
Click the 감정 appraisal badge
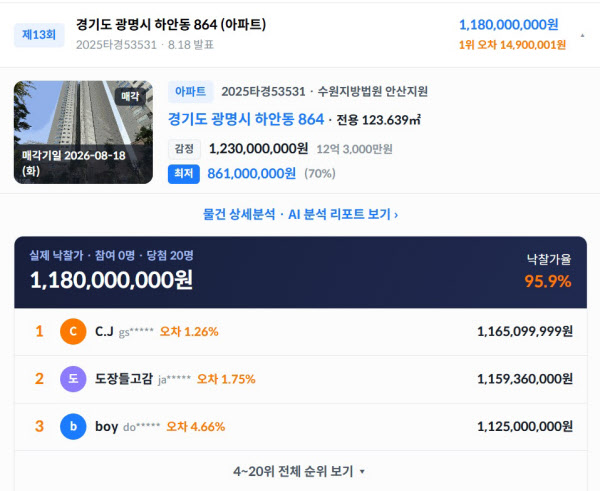coord(184,149)
